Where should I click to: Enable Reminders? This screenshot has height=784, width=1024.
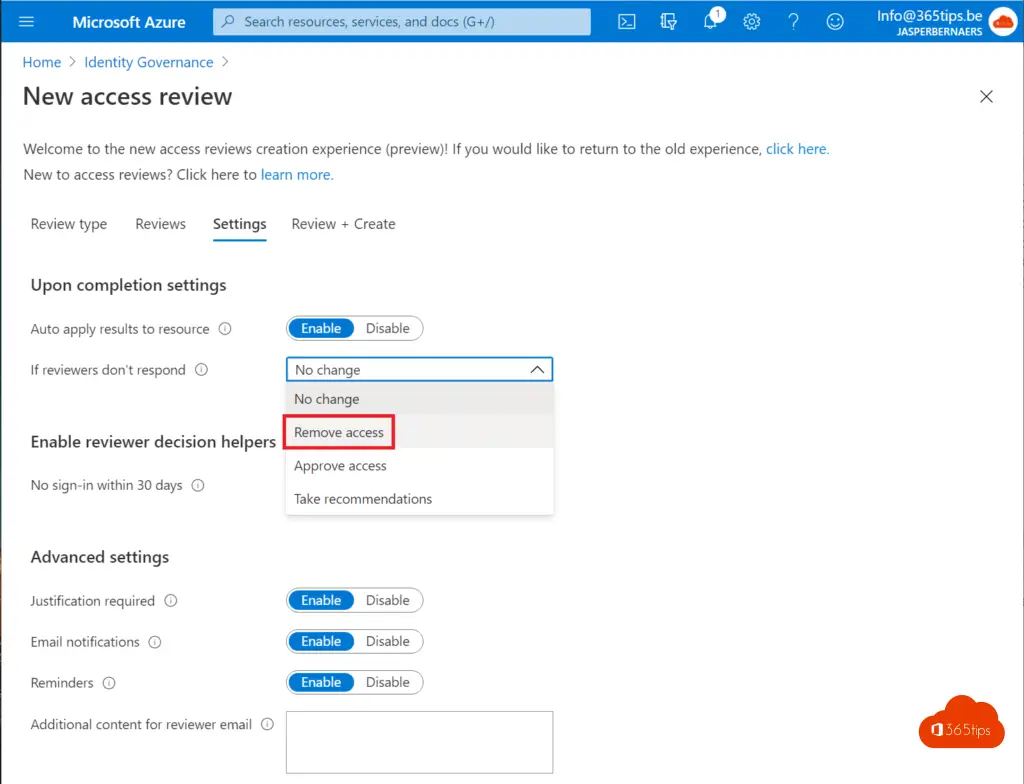coord(321,683)
